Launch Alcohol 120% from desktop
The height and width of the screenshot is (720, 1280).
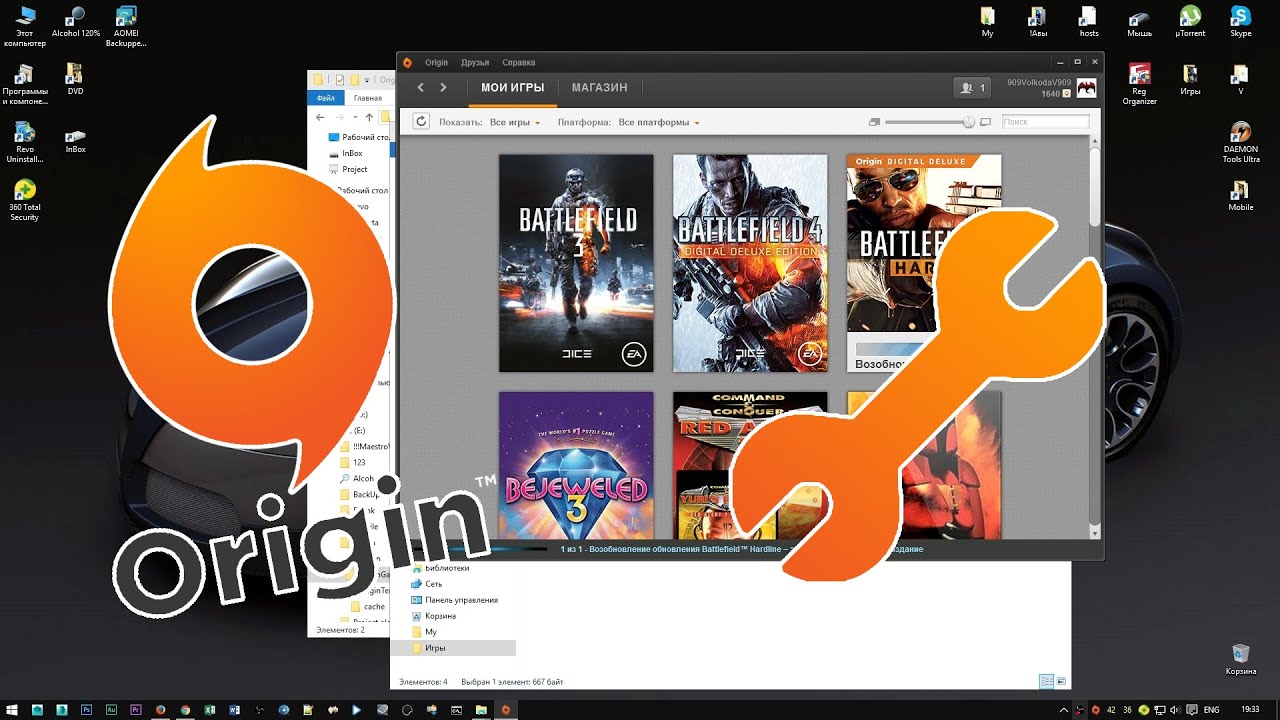76,22
